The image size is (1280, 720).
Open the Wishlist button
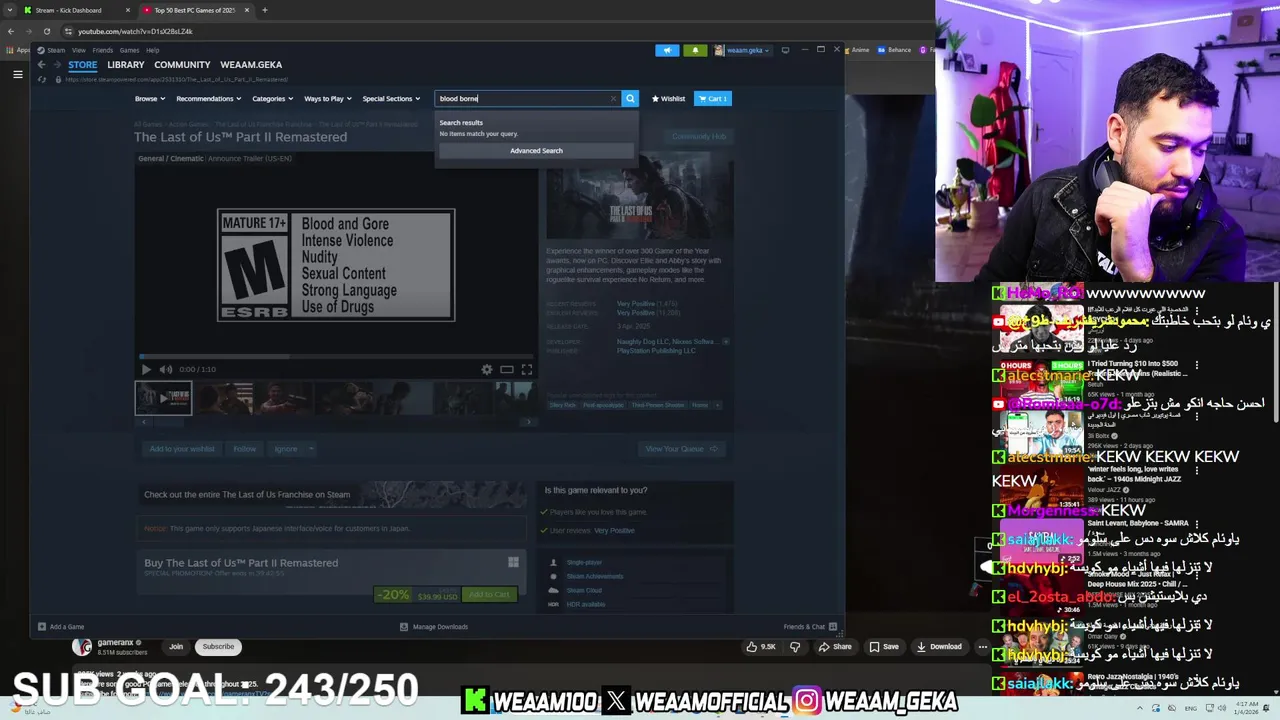pos(668,99)
